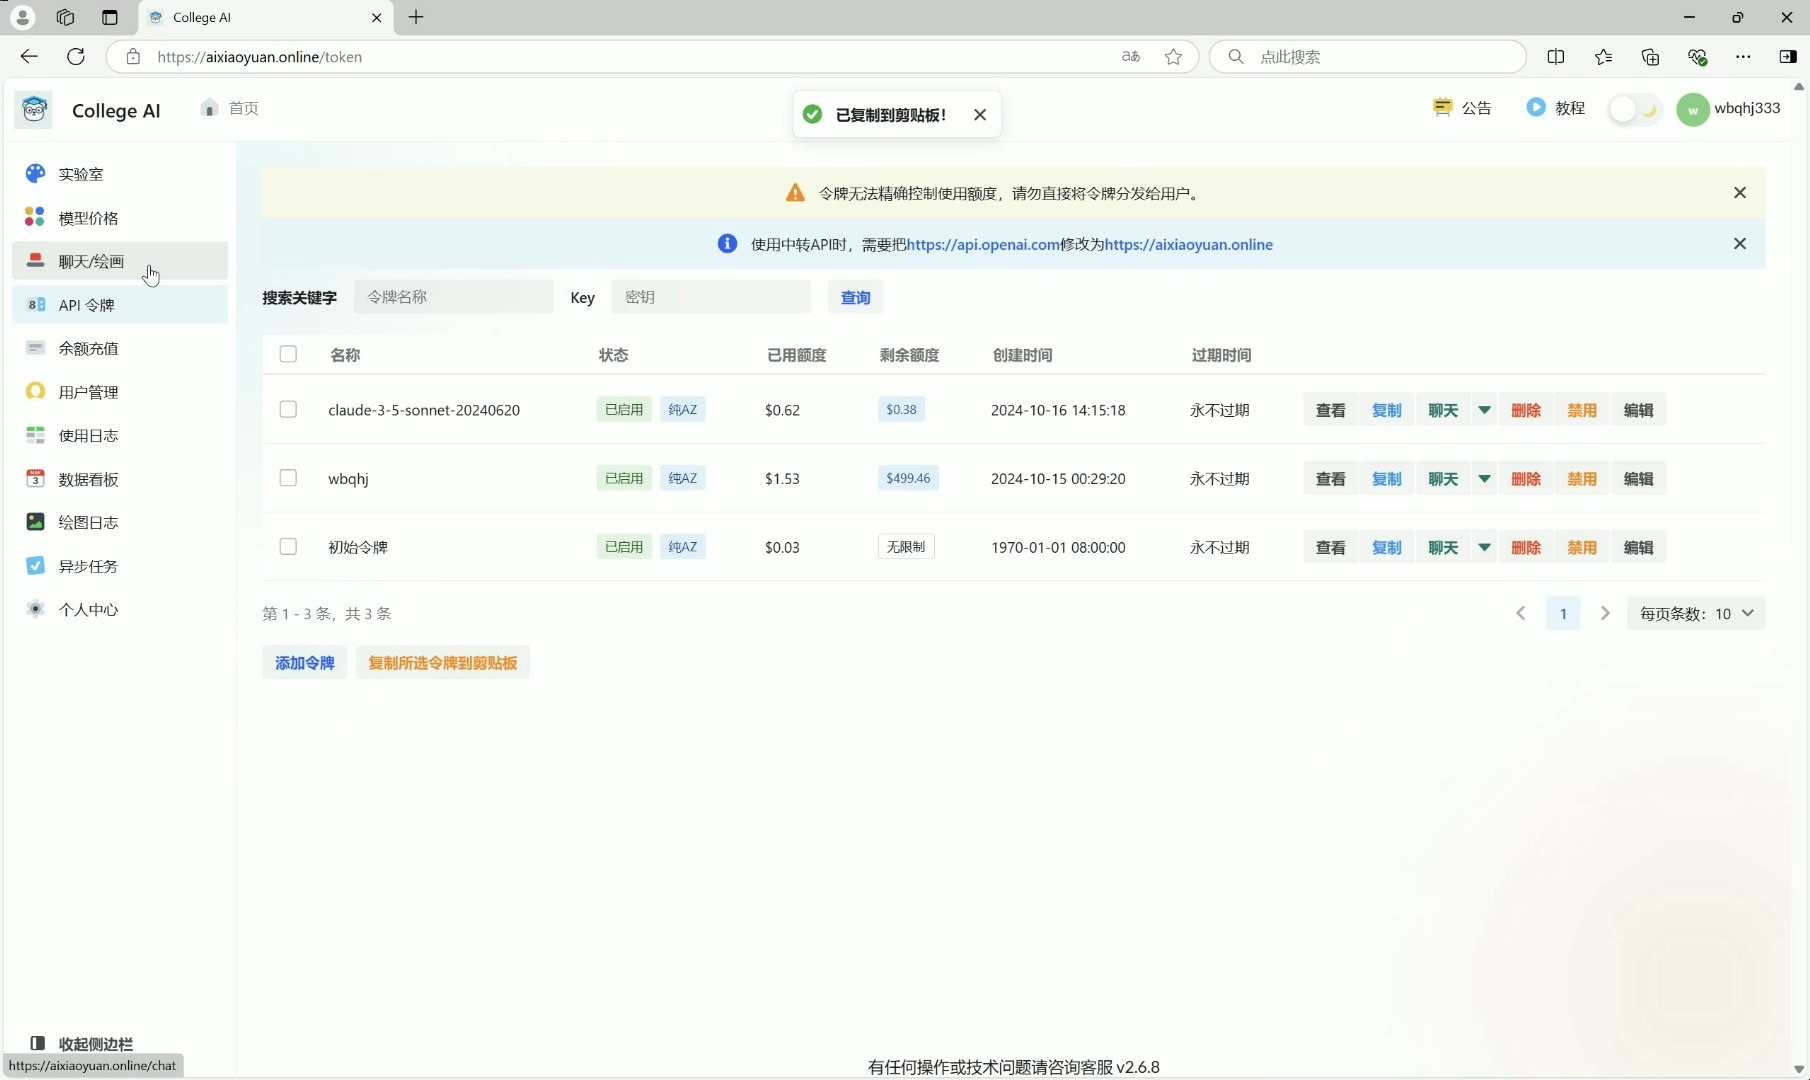This screenshot has height=1080, width=1810.
Task: Open the https://aixiaoyuan.online link
Action: pos(1188,244)
